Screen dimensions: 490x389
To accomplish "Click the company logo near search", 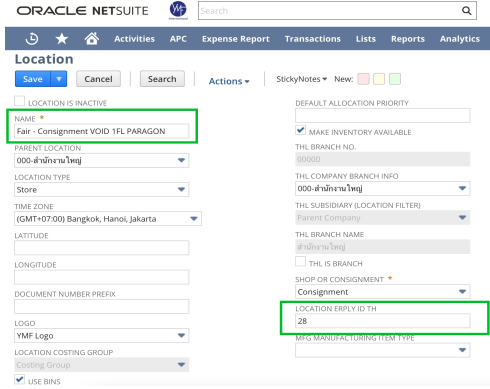I will click(x=178, y=10).
